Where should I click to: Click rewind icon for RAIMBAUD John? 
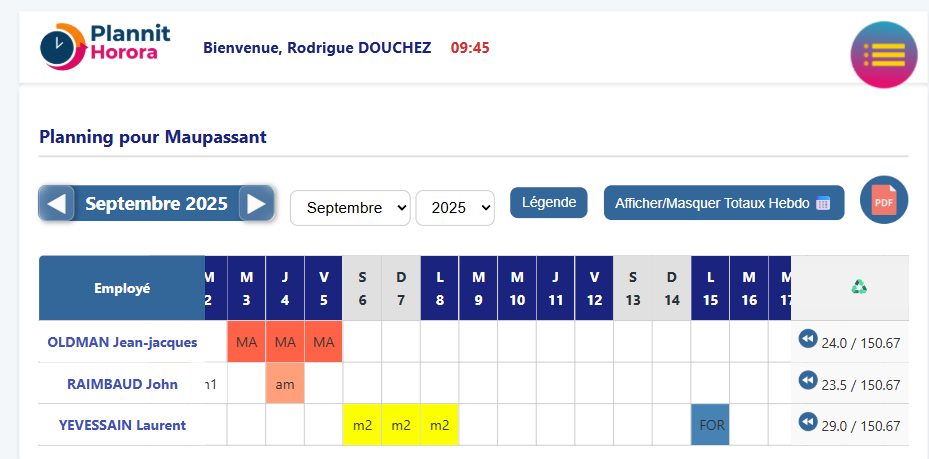click(x=808, y=382)
